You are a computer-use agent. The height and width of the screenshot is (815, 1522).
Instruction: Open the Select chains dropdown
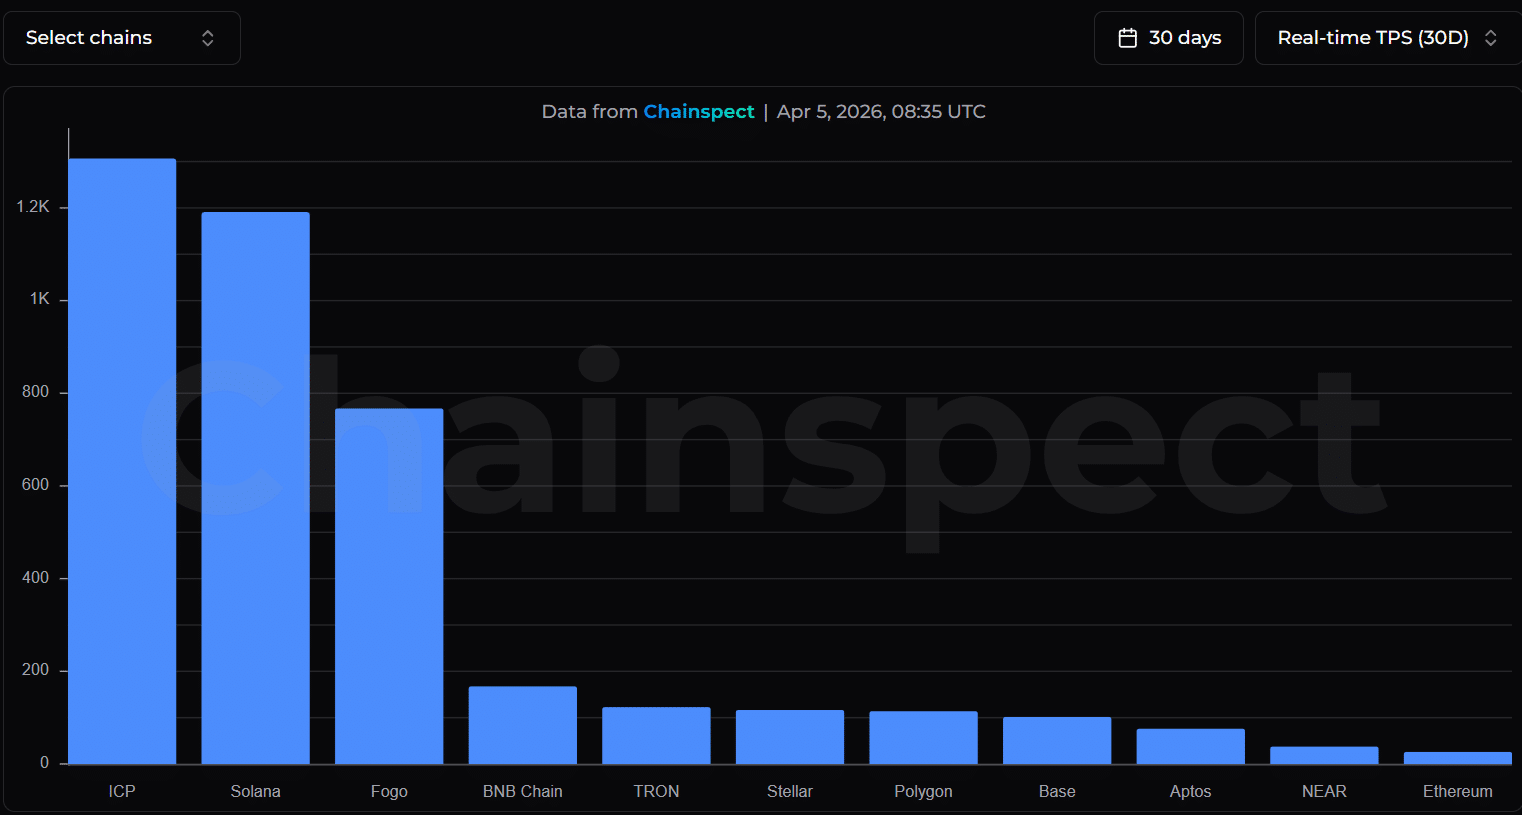pos(121,38)
